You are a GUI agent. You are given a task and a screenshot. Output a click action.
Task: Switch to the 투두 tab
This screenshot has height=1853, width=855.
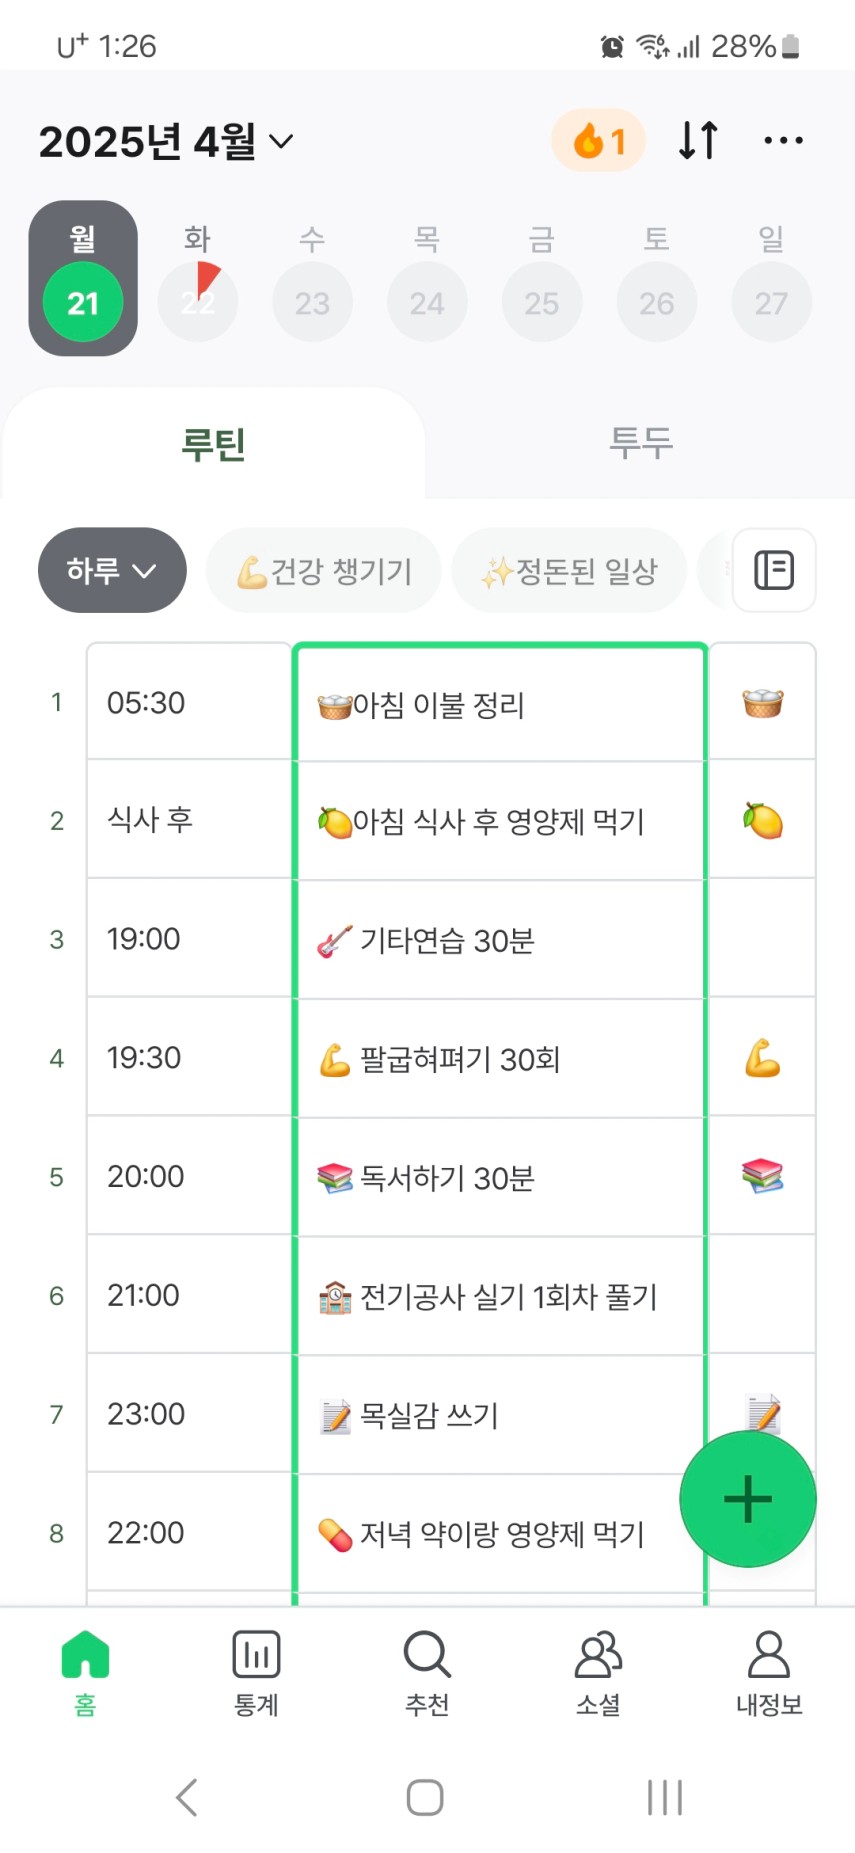[641, 443]
